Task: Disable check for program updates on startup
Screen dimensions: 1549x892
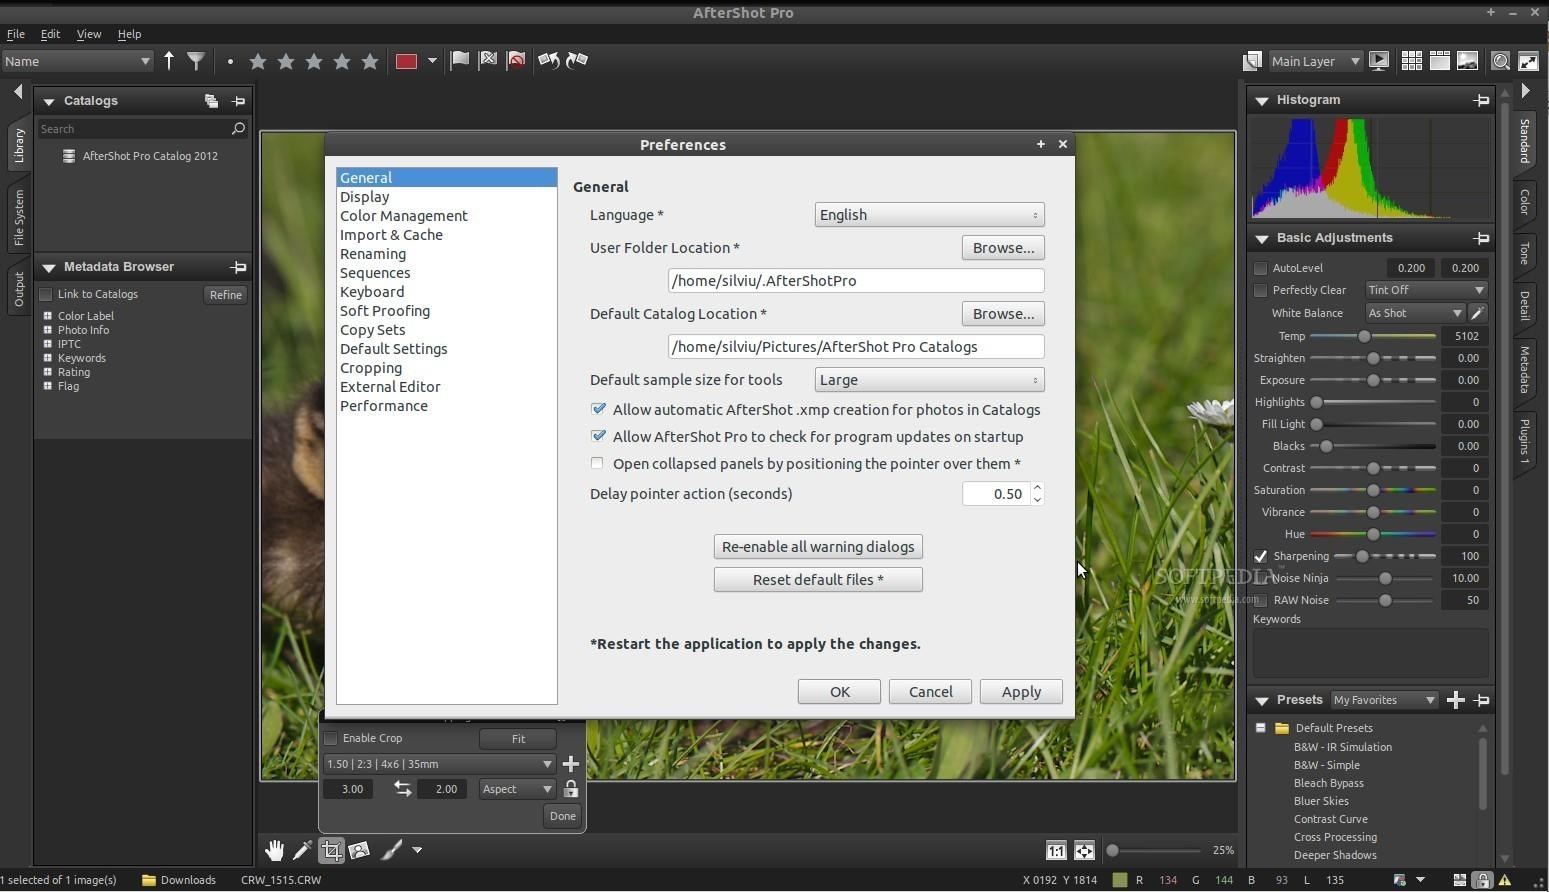Action: coord(598,436)
